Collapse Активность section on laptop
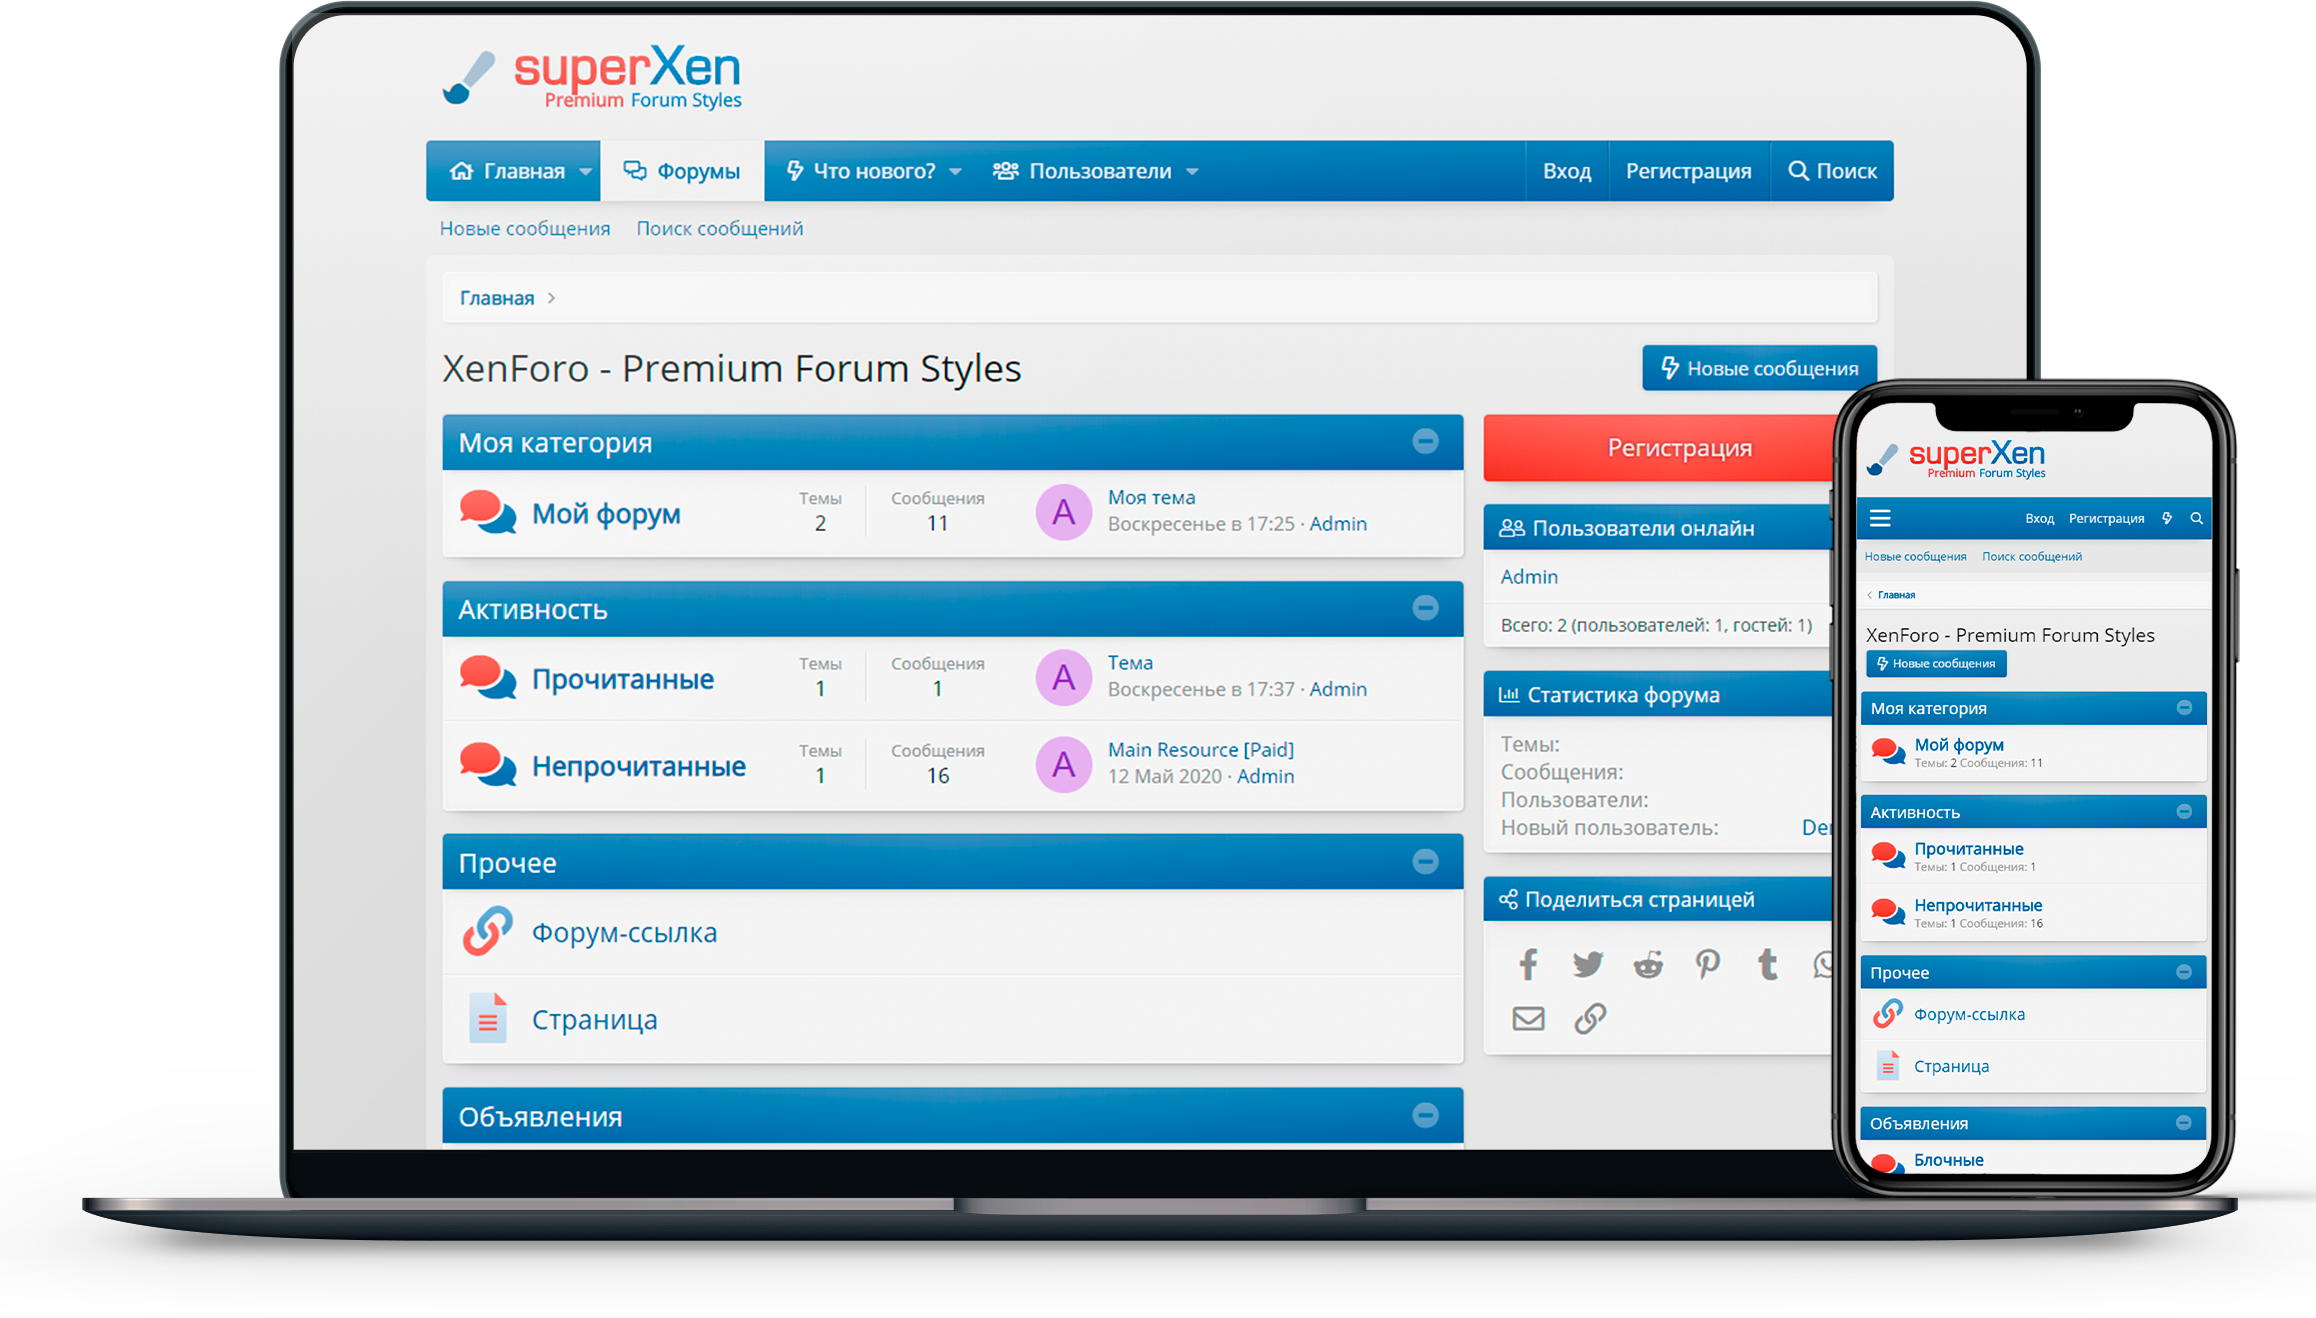The height and width of the screenshot is (1318, 2316). 1426,607
